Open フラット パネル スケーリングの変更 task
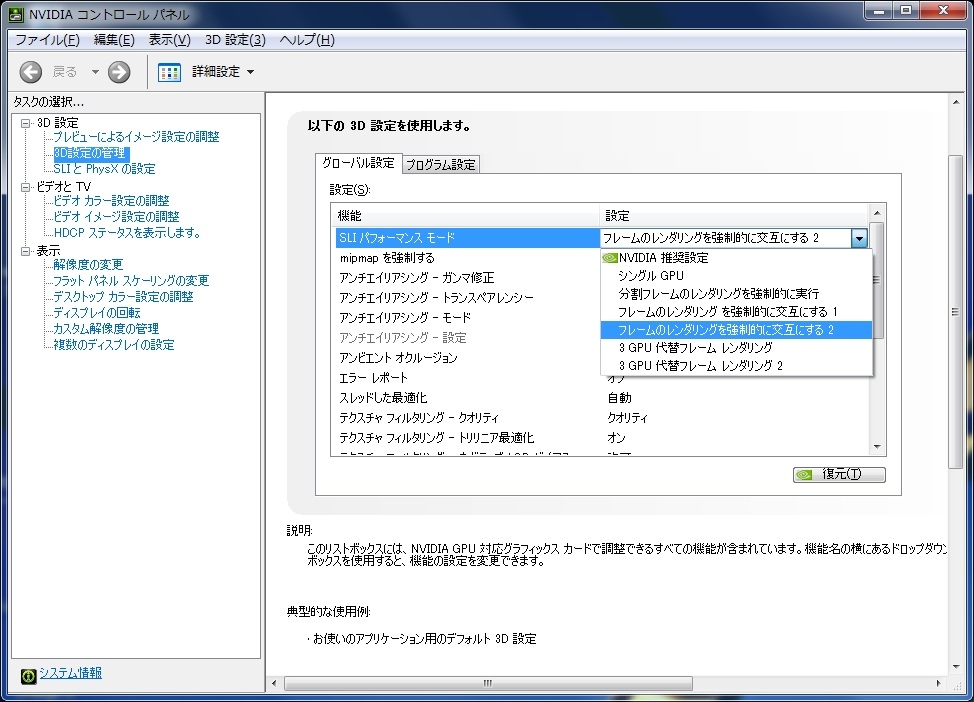Image resolution: width=974 pixels, height=702 pixels. point(131,281)
